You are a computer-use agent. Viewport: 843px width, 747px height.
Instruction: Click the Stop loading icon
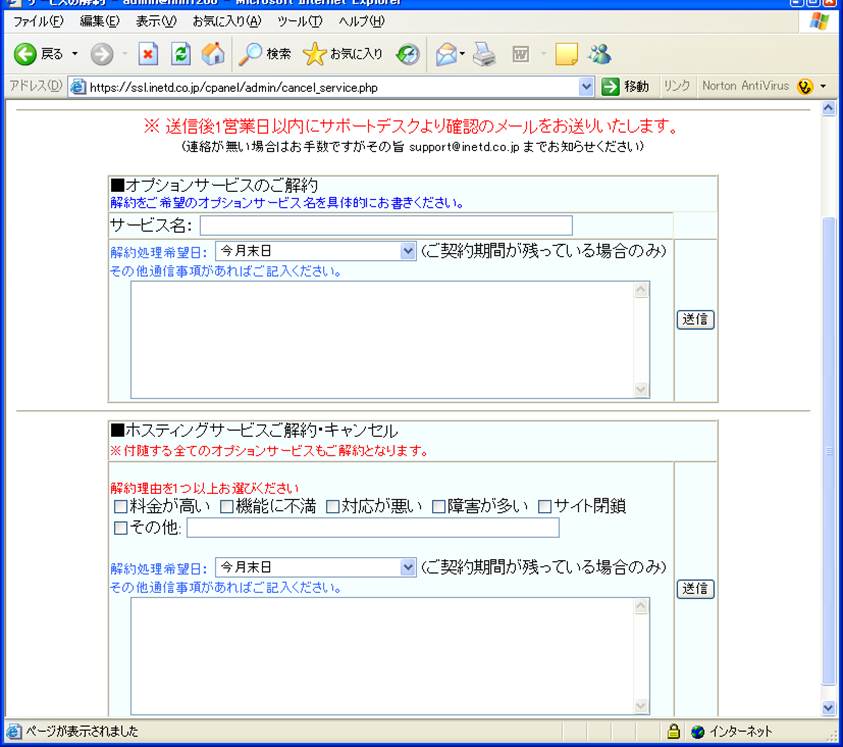148,54
